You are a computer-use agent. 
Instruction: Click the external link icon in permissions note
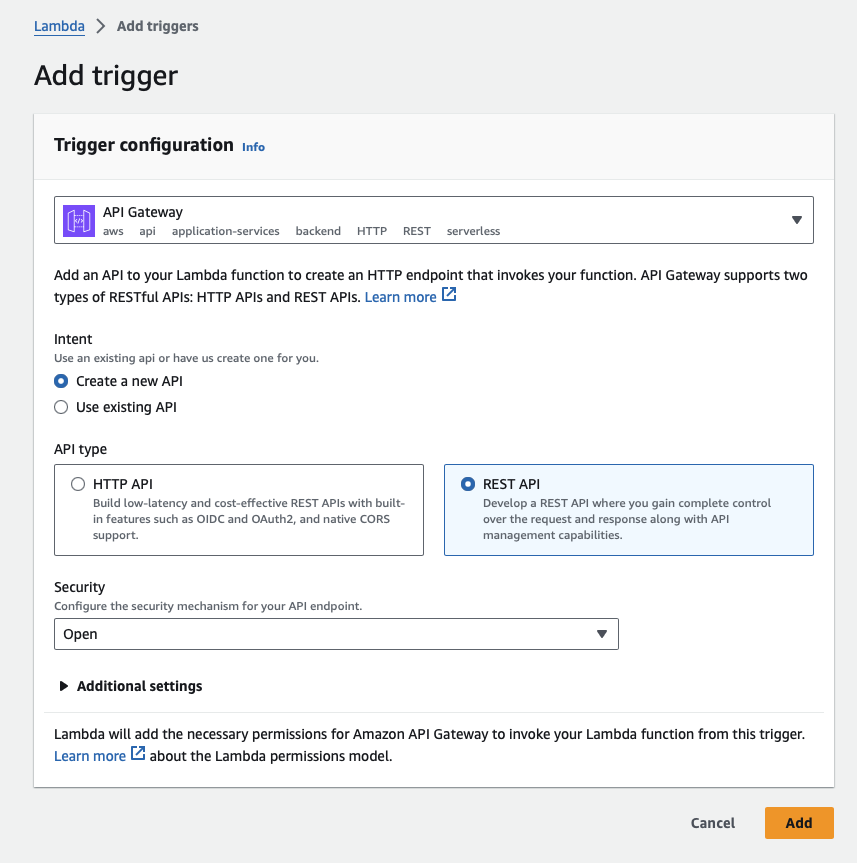pyautogui.click(x=137, y=756)
